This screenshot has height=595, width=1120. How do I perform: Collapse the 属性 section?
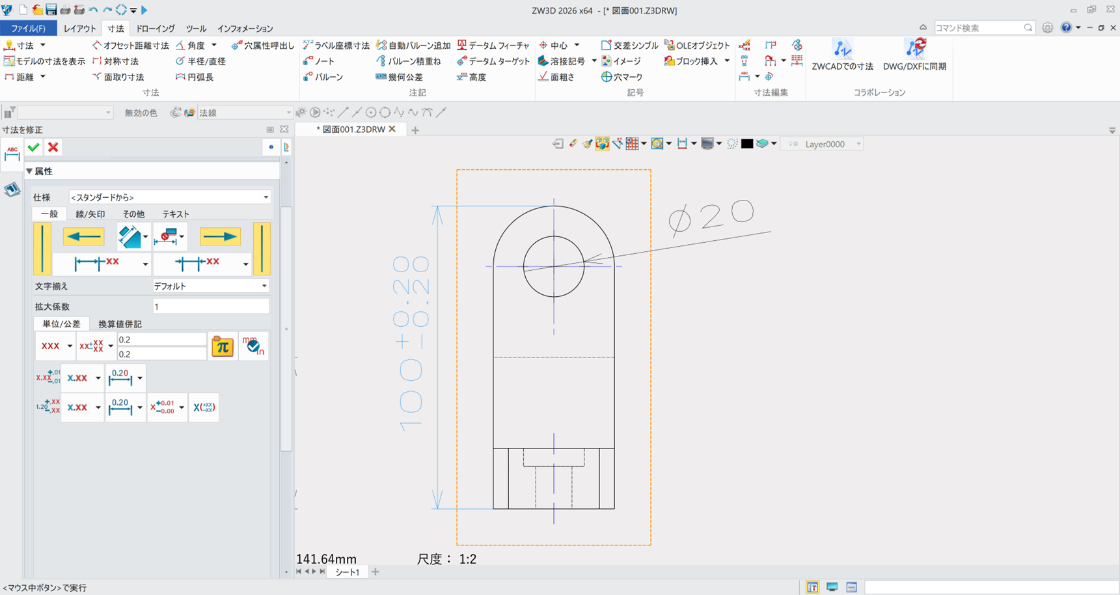[x=30, y=171]
